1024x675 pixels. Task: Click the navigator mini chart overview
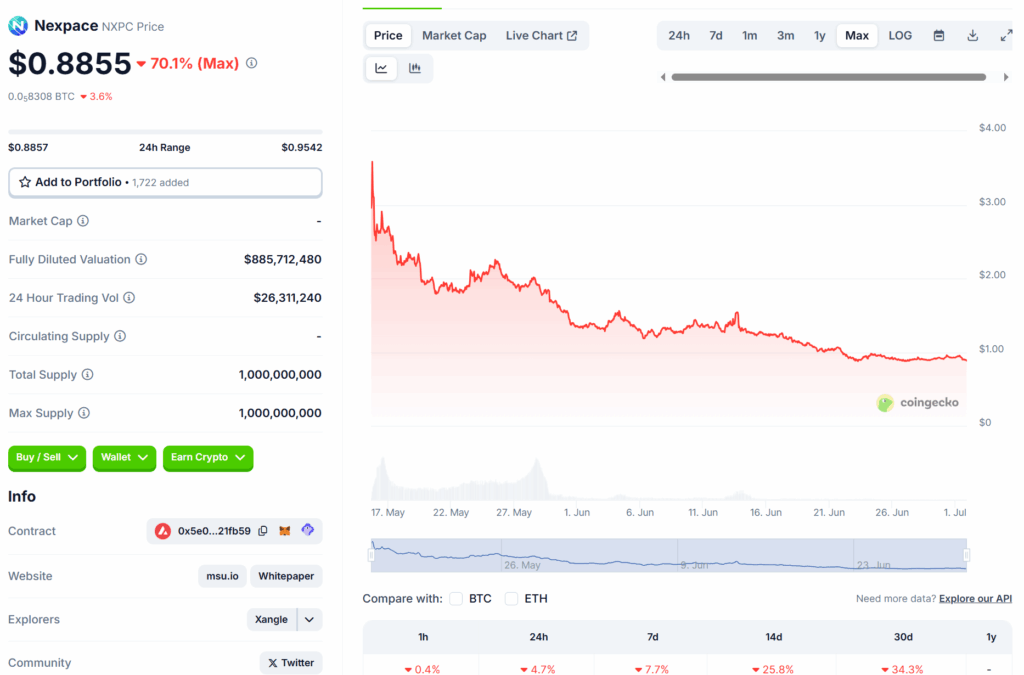pyautogui.click(x=669, y=555)
